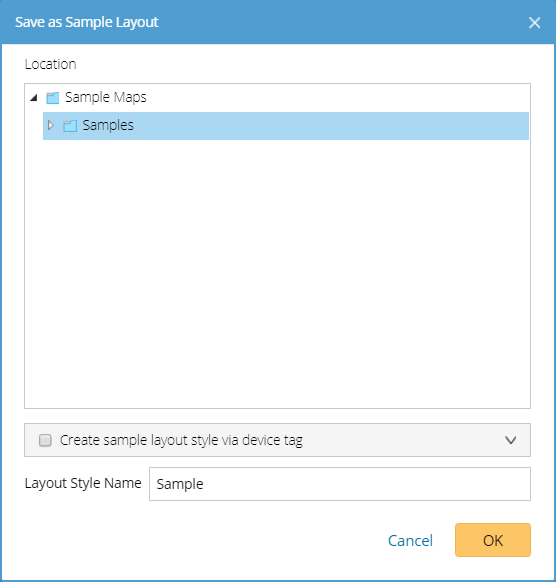
Task: Click the Location heading label
Action: point(50,64)
